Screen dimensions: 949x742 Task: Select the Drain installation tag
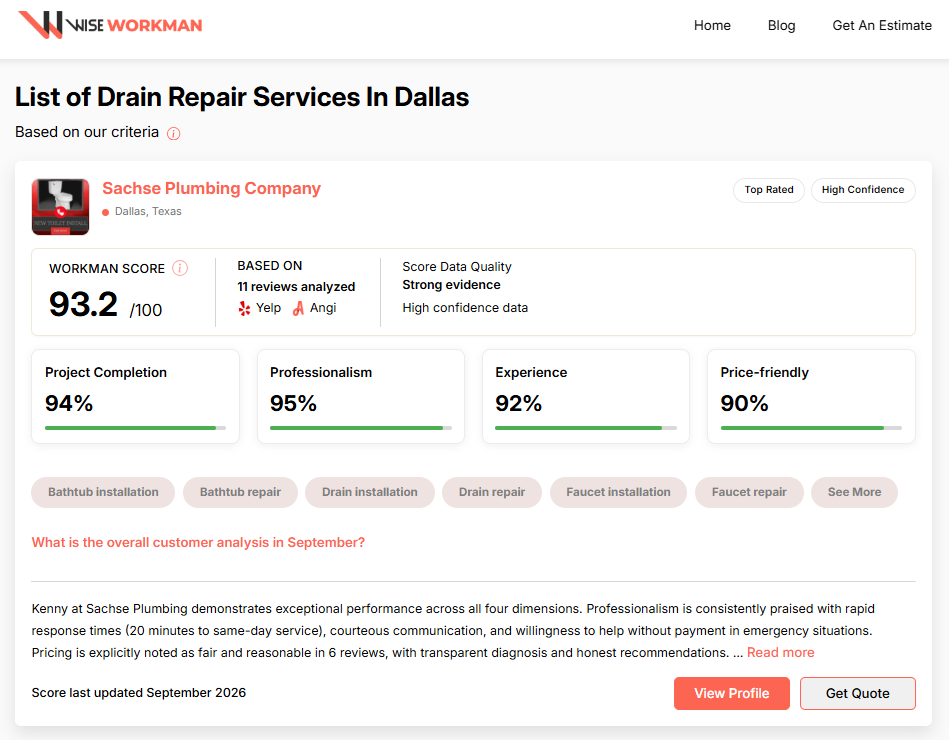[x=370, y=493]
